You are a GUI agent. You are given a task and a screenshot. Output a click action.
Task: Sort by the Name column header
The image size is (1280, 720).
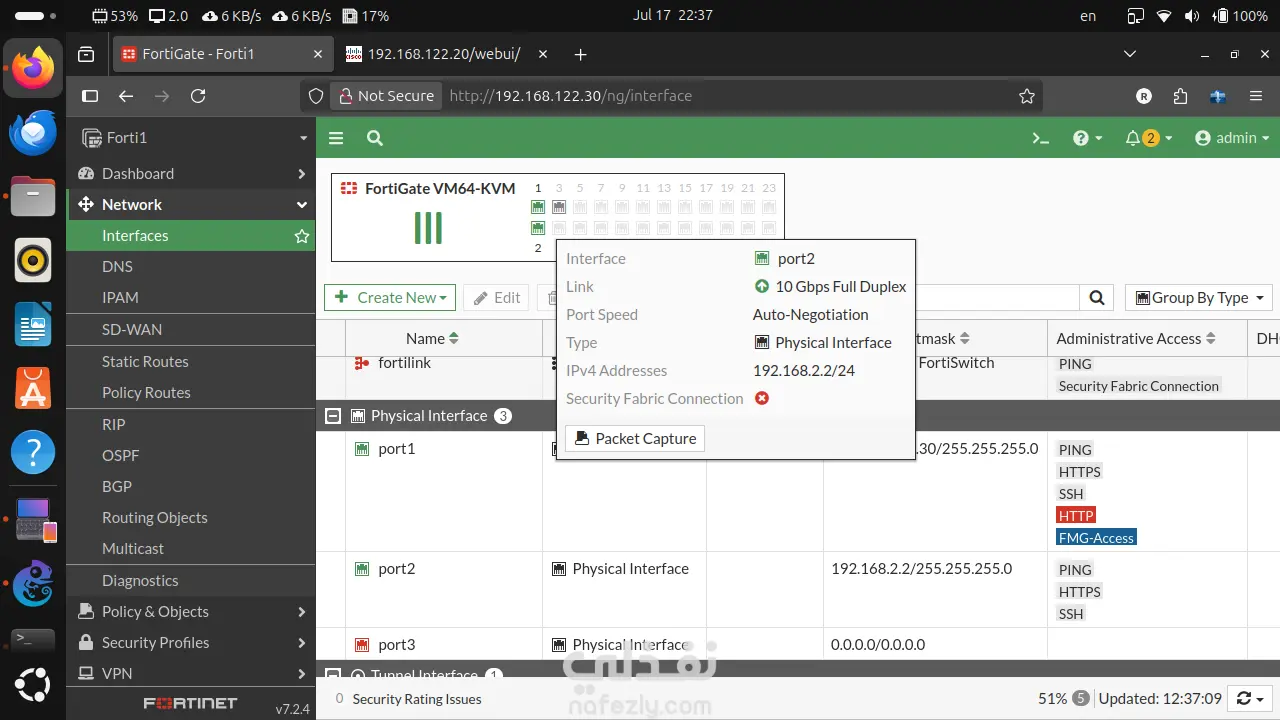[x=432, y=339]
